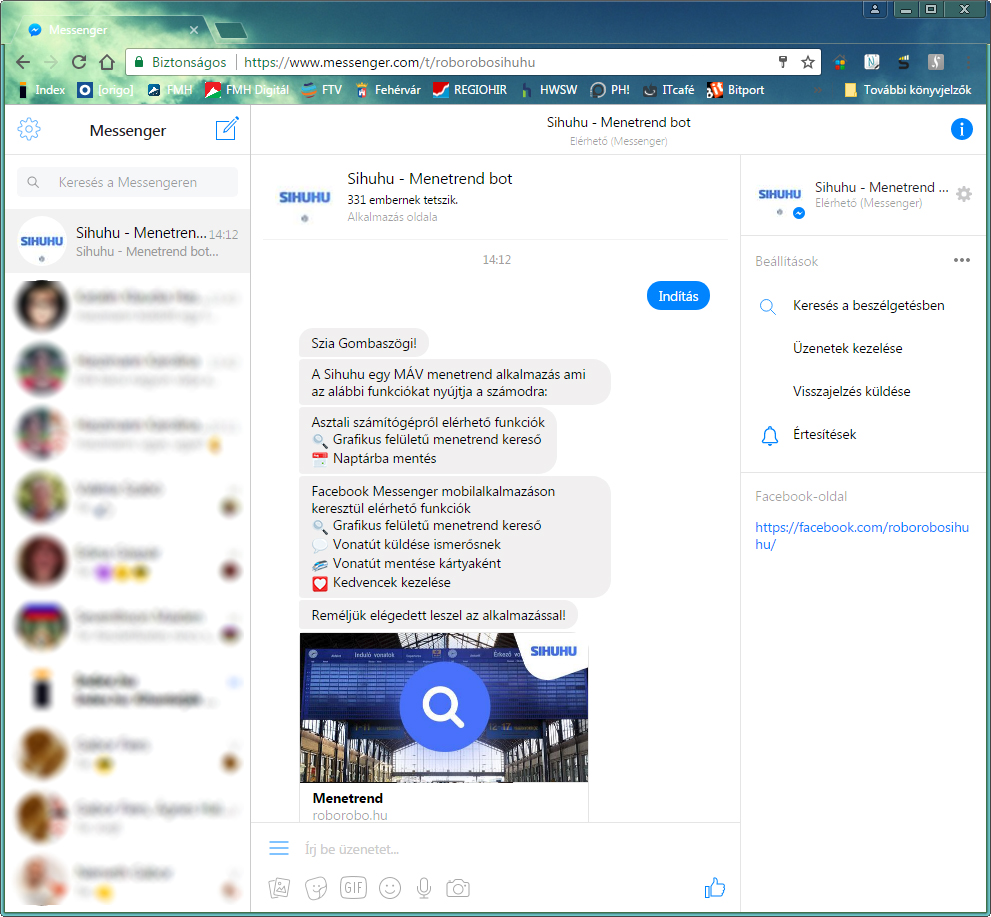Screen dimensions: 991x917
Task: Click the browser address bar URL
Action: (389, 62)
